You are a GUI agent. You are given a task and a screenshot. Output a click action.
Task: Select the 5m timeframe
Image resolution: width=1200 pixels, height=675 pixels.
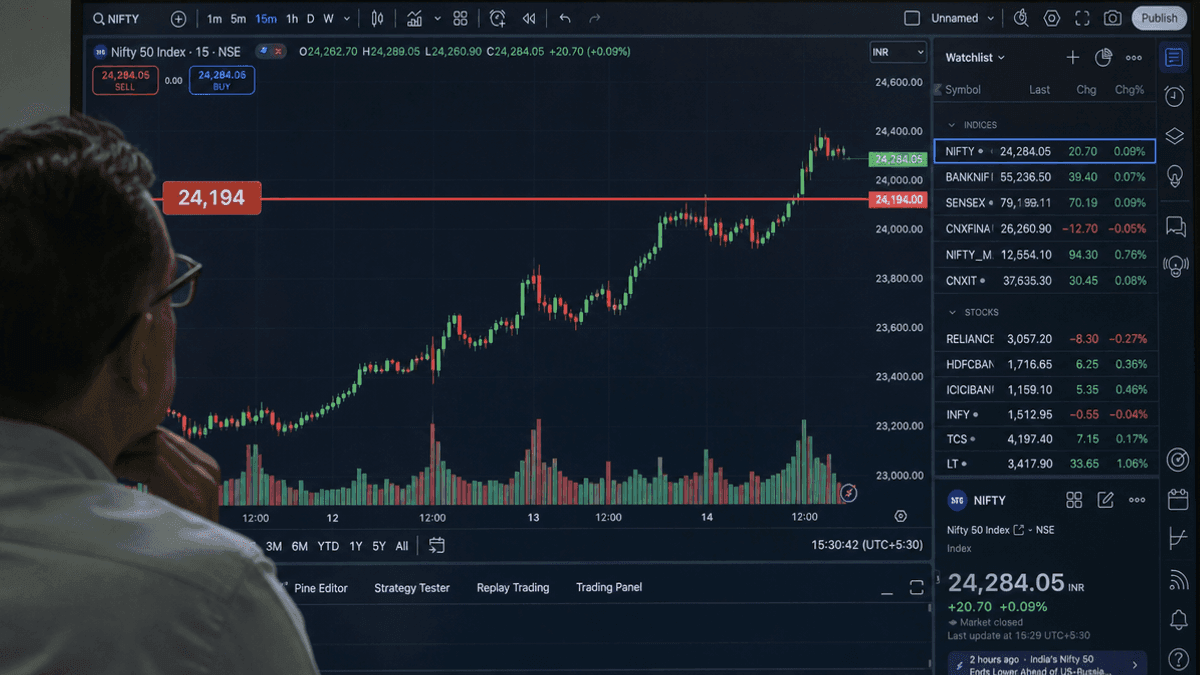coord(238,19)
